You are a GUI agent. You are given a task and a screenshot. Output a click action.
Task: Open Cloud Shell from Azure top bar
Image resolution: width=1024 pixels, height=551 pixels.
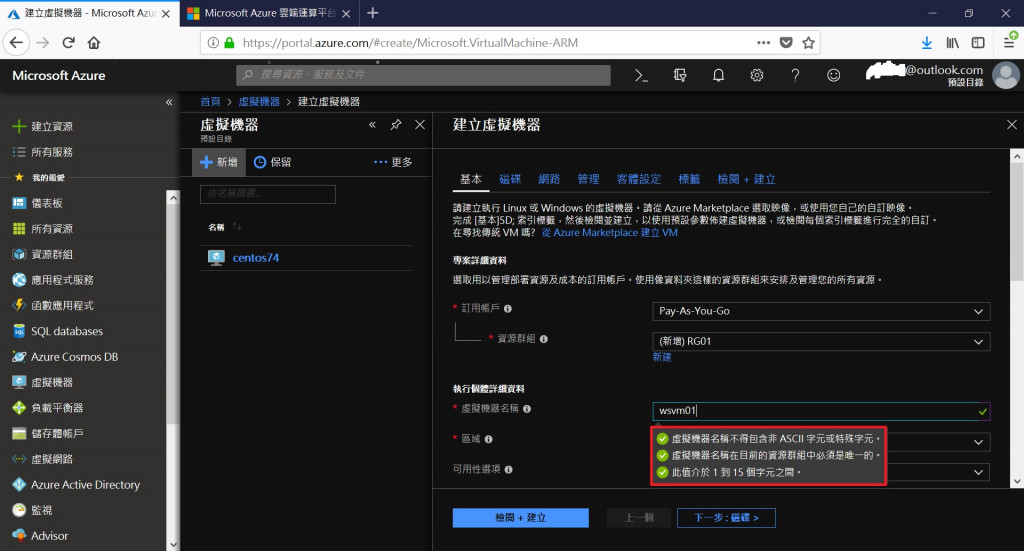[641, 76]
